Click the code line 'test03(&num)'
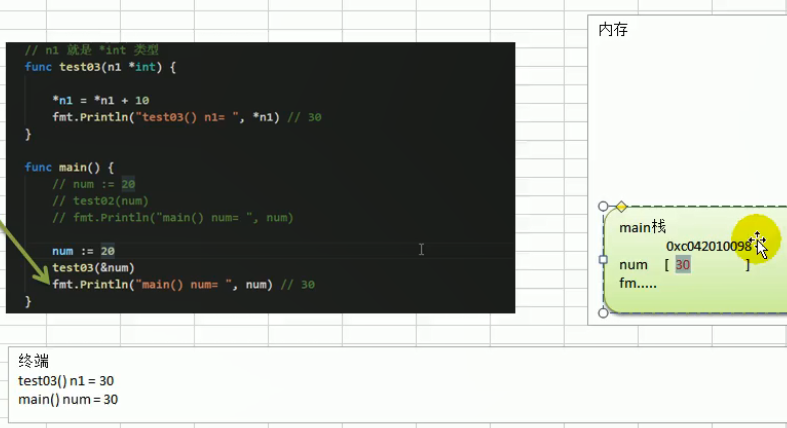 pyautogui.click(x=93, y=268)
